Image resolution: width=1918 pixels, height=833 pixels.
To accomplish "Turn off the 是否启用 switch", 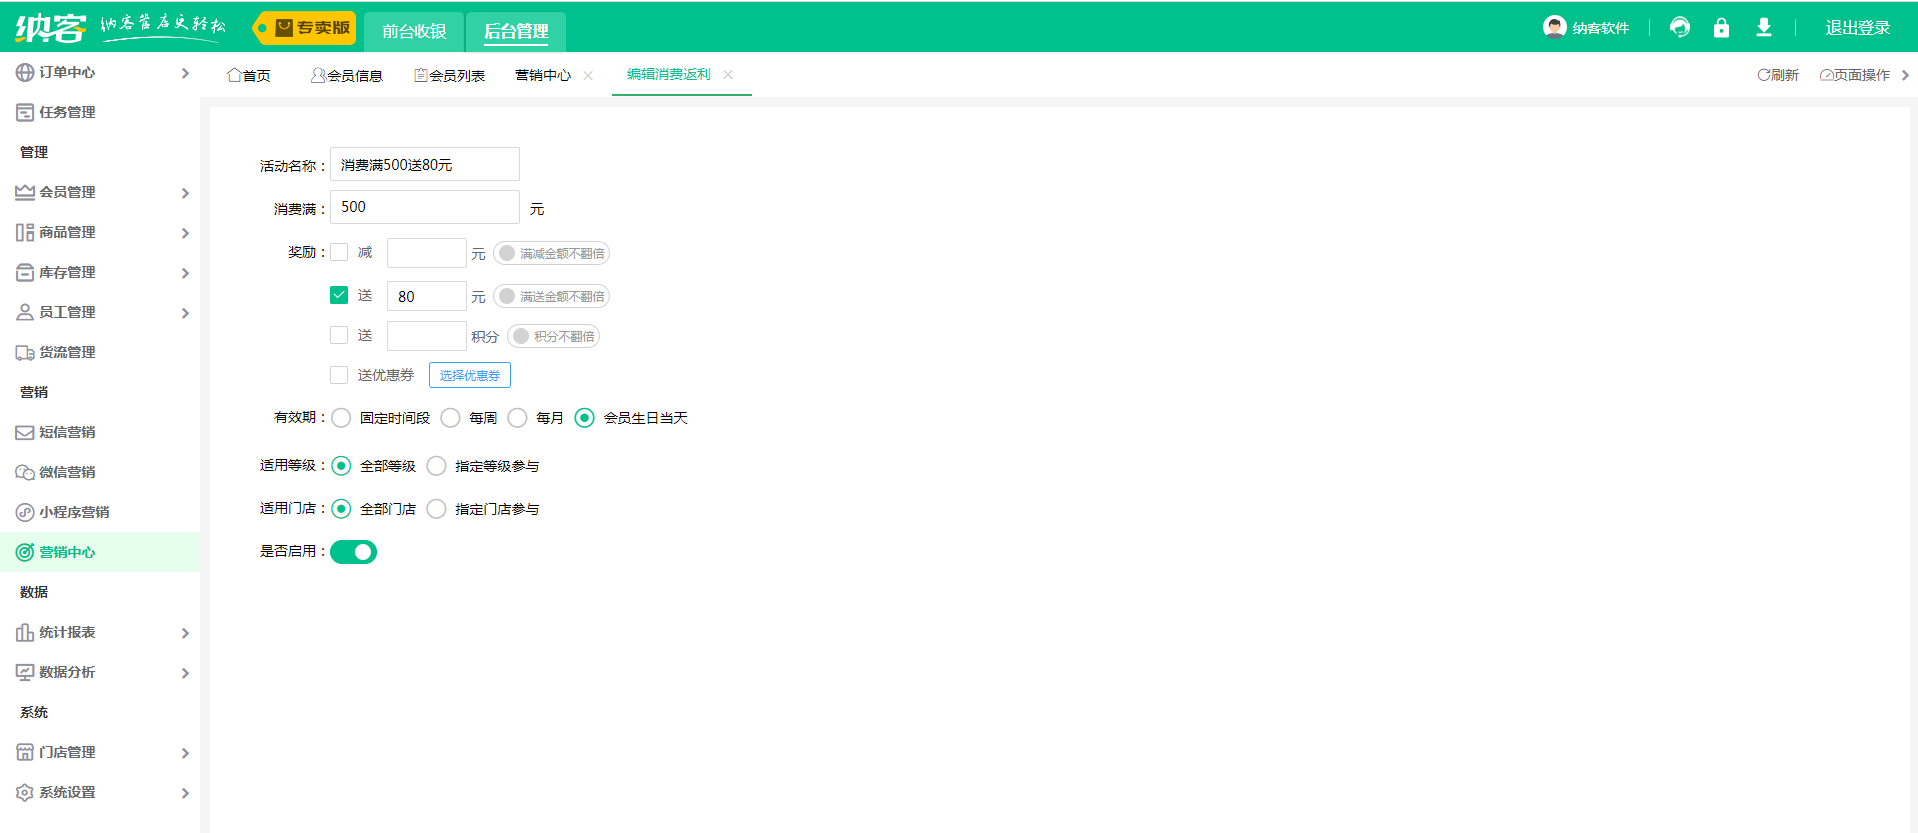I will point(353,552).
